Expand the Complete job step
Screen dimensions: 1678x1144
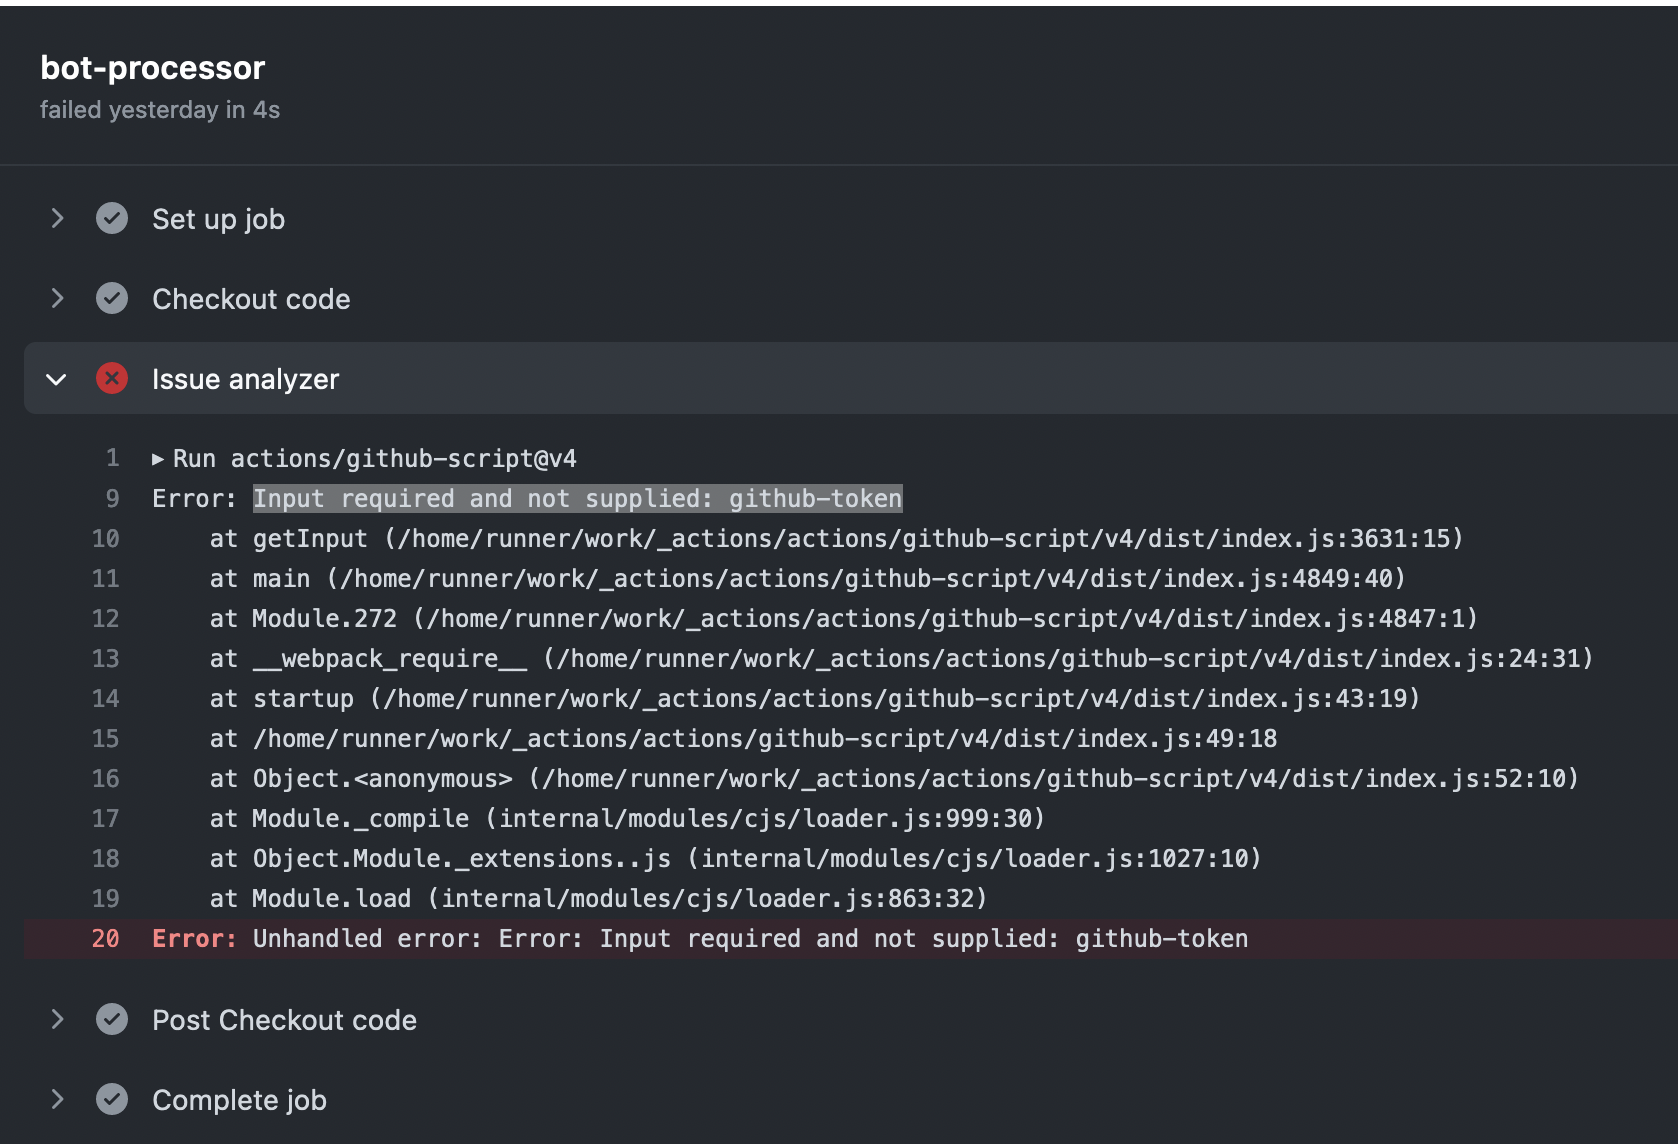(x=57, y=1099)
